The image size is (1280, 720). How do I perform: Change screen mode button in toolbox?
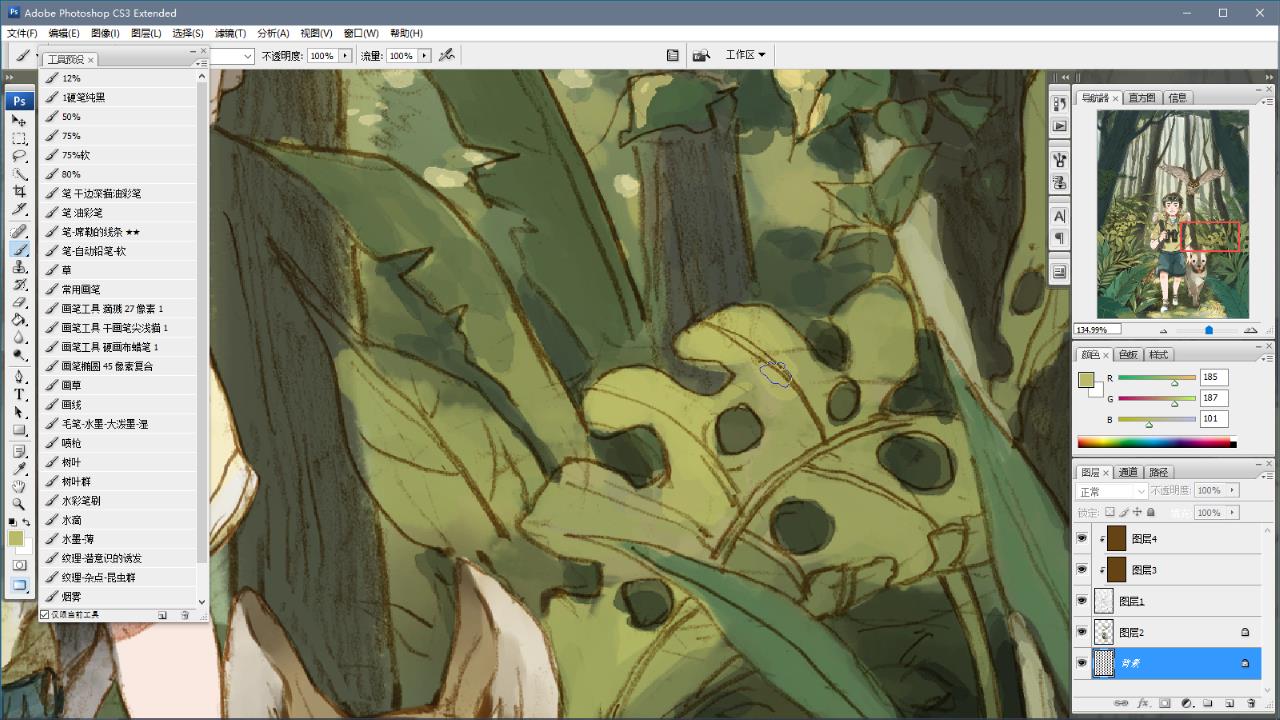coord(19,586)
